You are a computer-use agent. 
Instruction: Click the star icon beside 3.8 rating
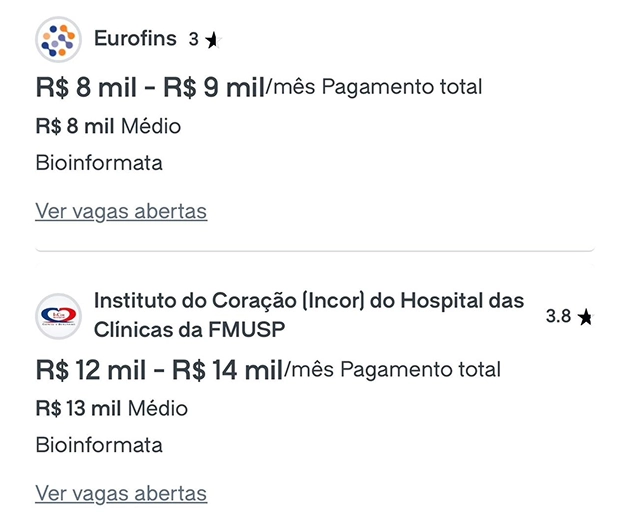click(585, 317)
